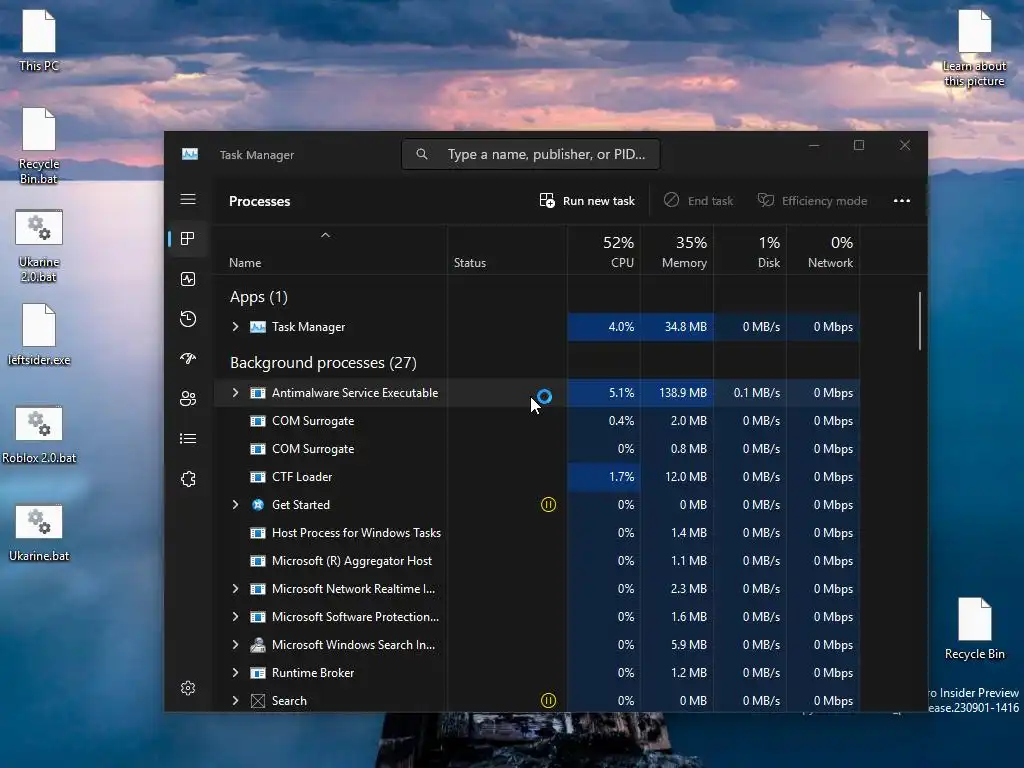Image resolution: width=1024 pixels, height=768 pixels.
Task: Select the Ukarine.bat desktop file
Action: pyautogui.click(x=39, y=533)
